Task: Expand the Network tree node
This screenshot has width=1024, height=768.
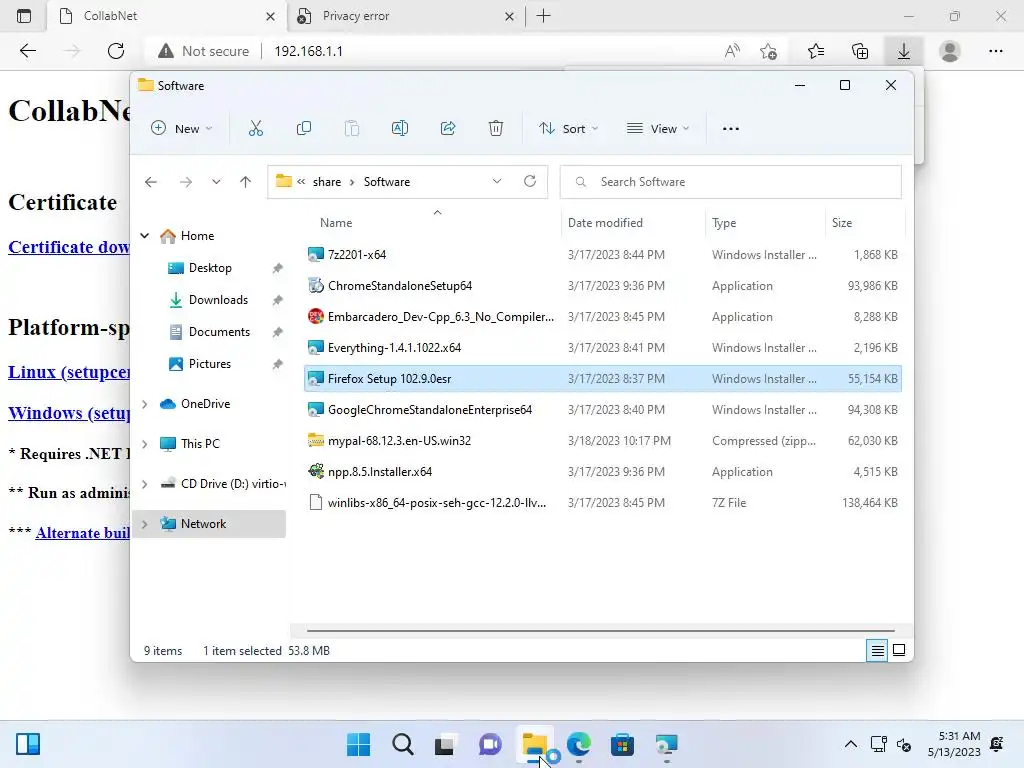Action: (145, 524)
